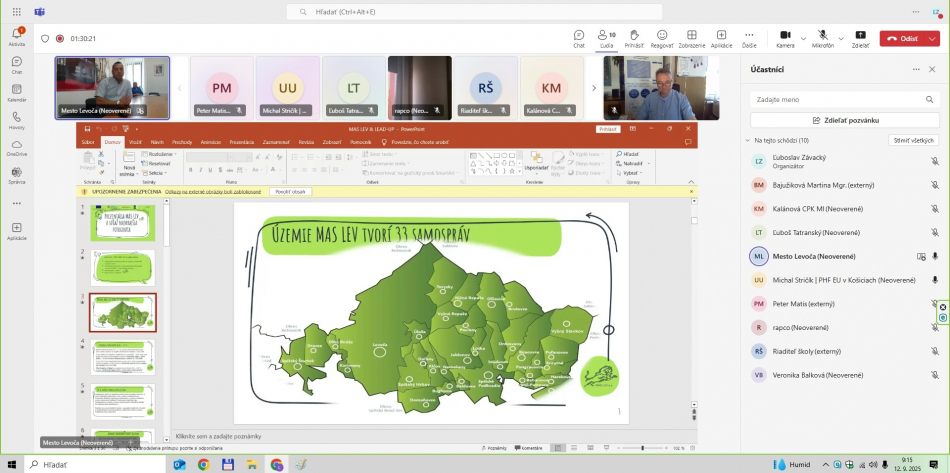Open Aktivita in the Teams sidebar
The image size is (950, 473).
tap(17, 36)
